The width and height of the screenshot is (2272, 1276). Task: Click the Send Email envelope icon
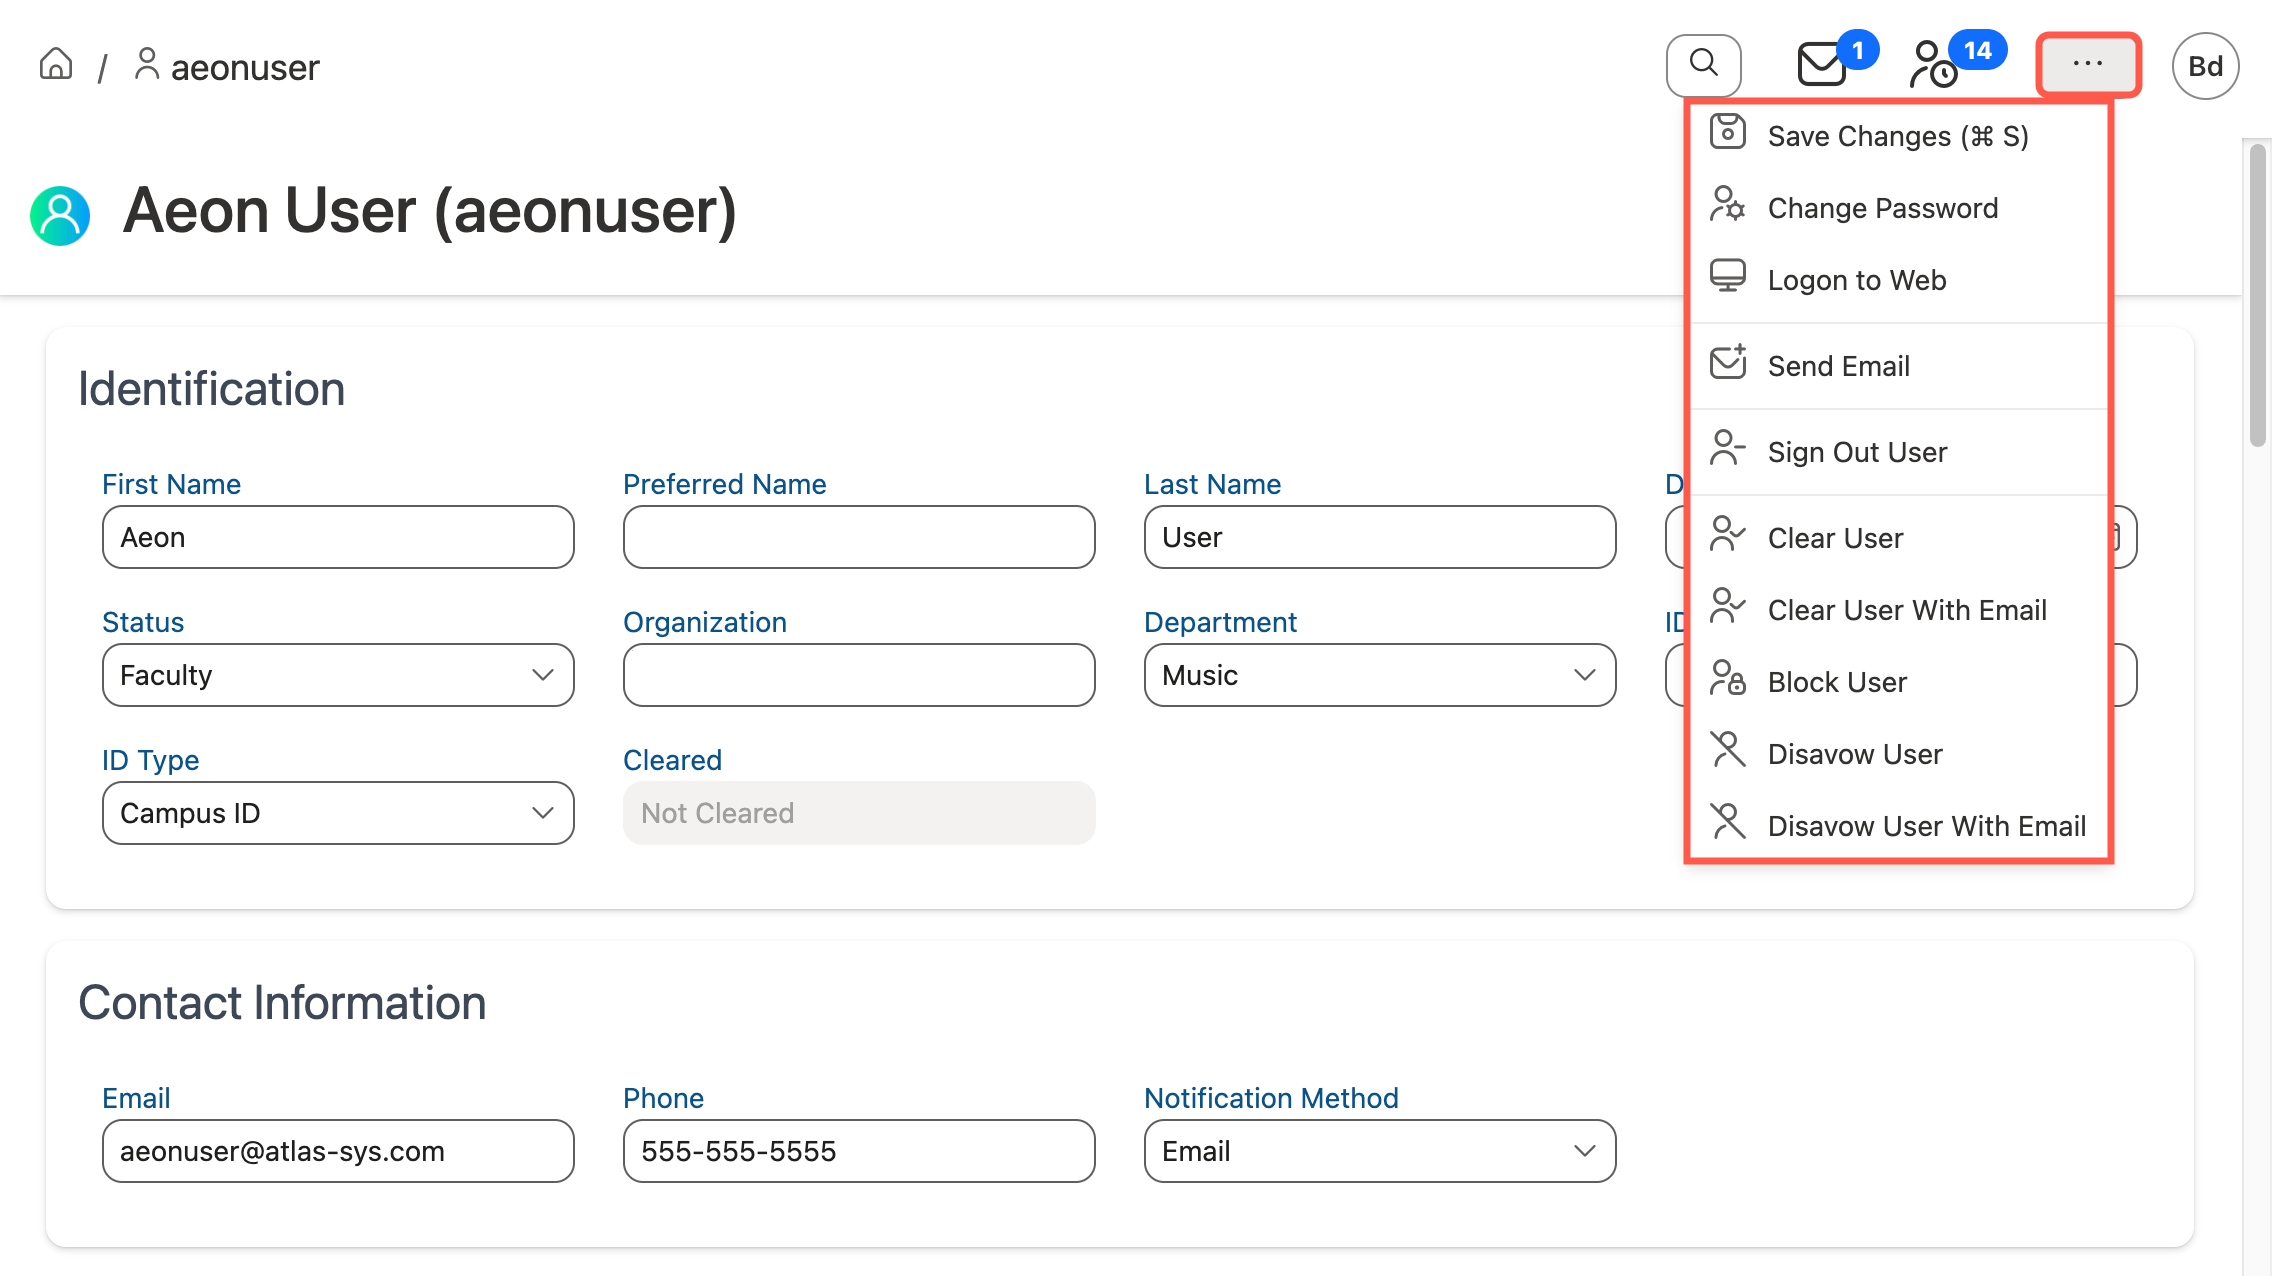(x=1727, y=363)
